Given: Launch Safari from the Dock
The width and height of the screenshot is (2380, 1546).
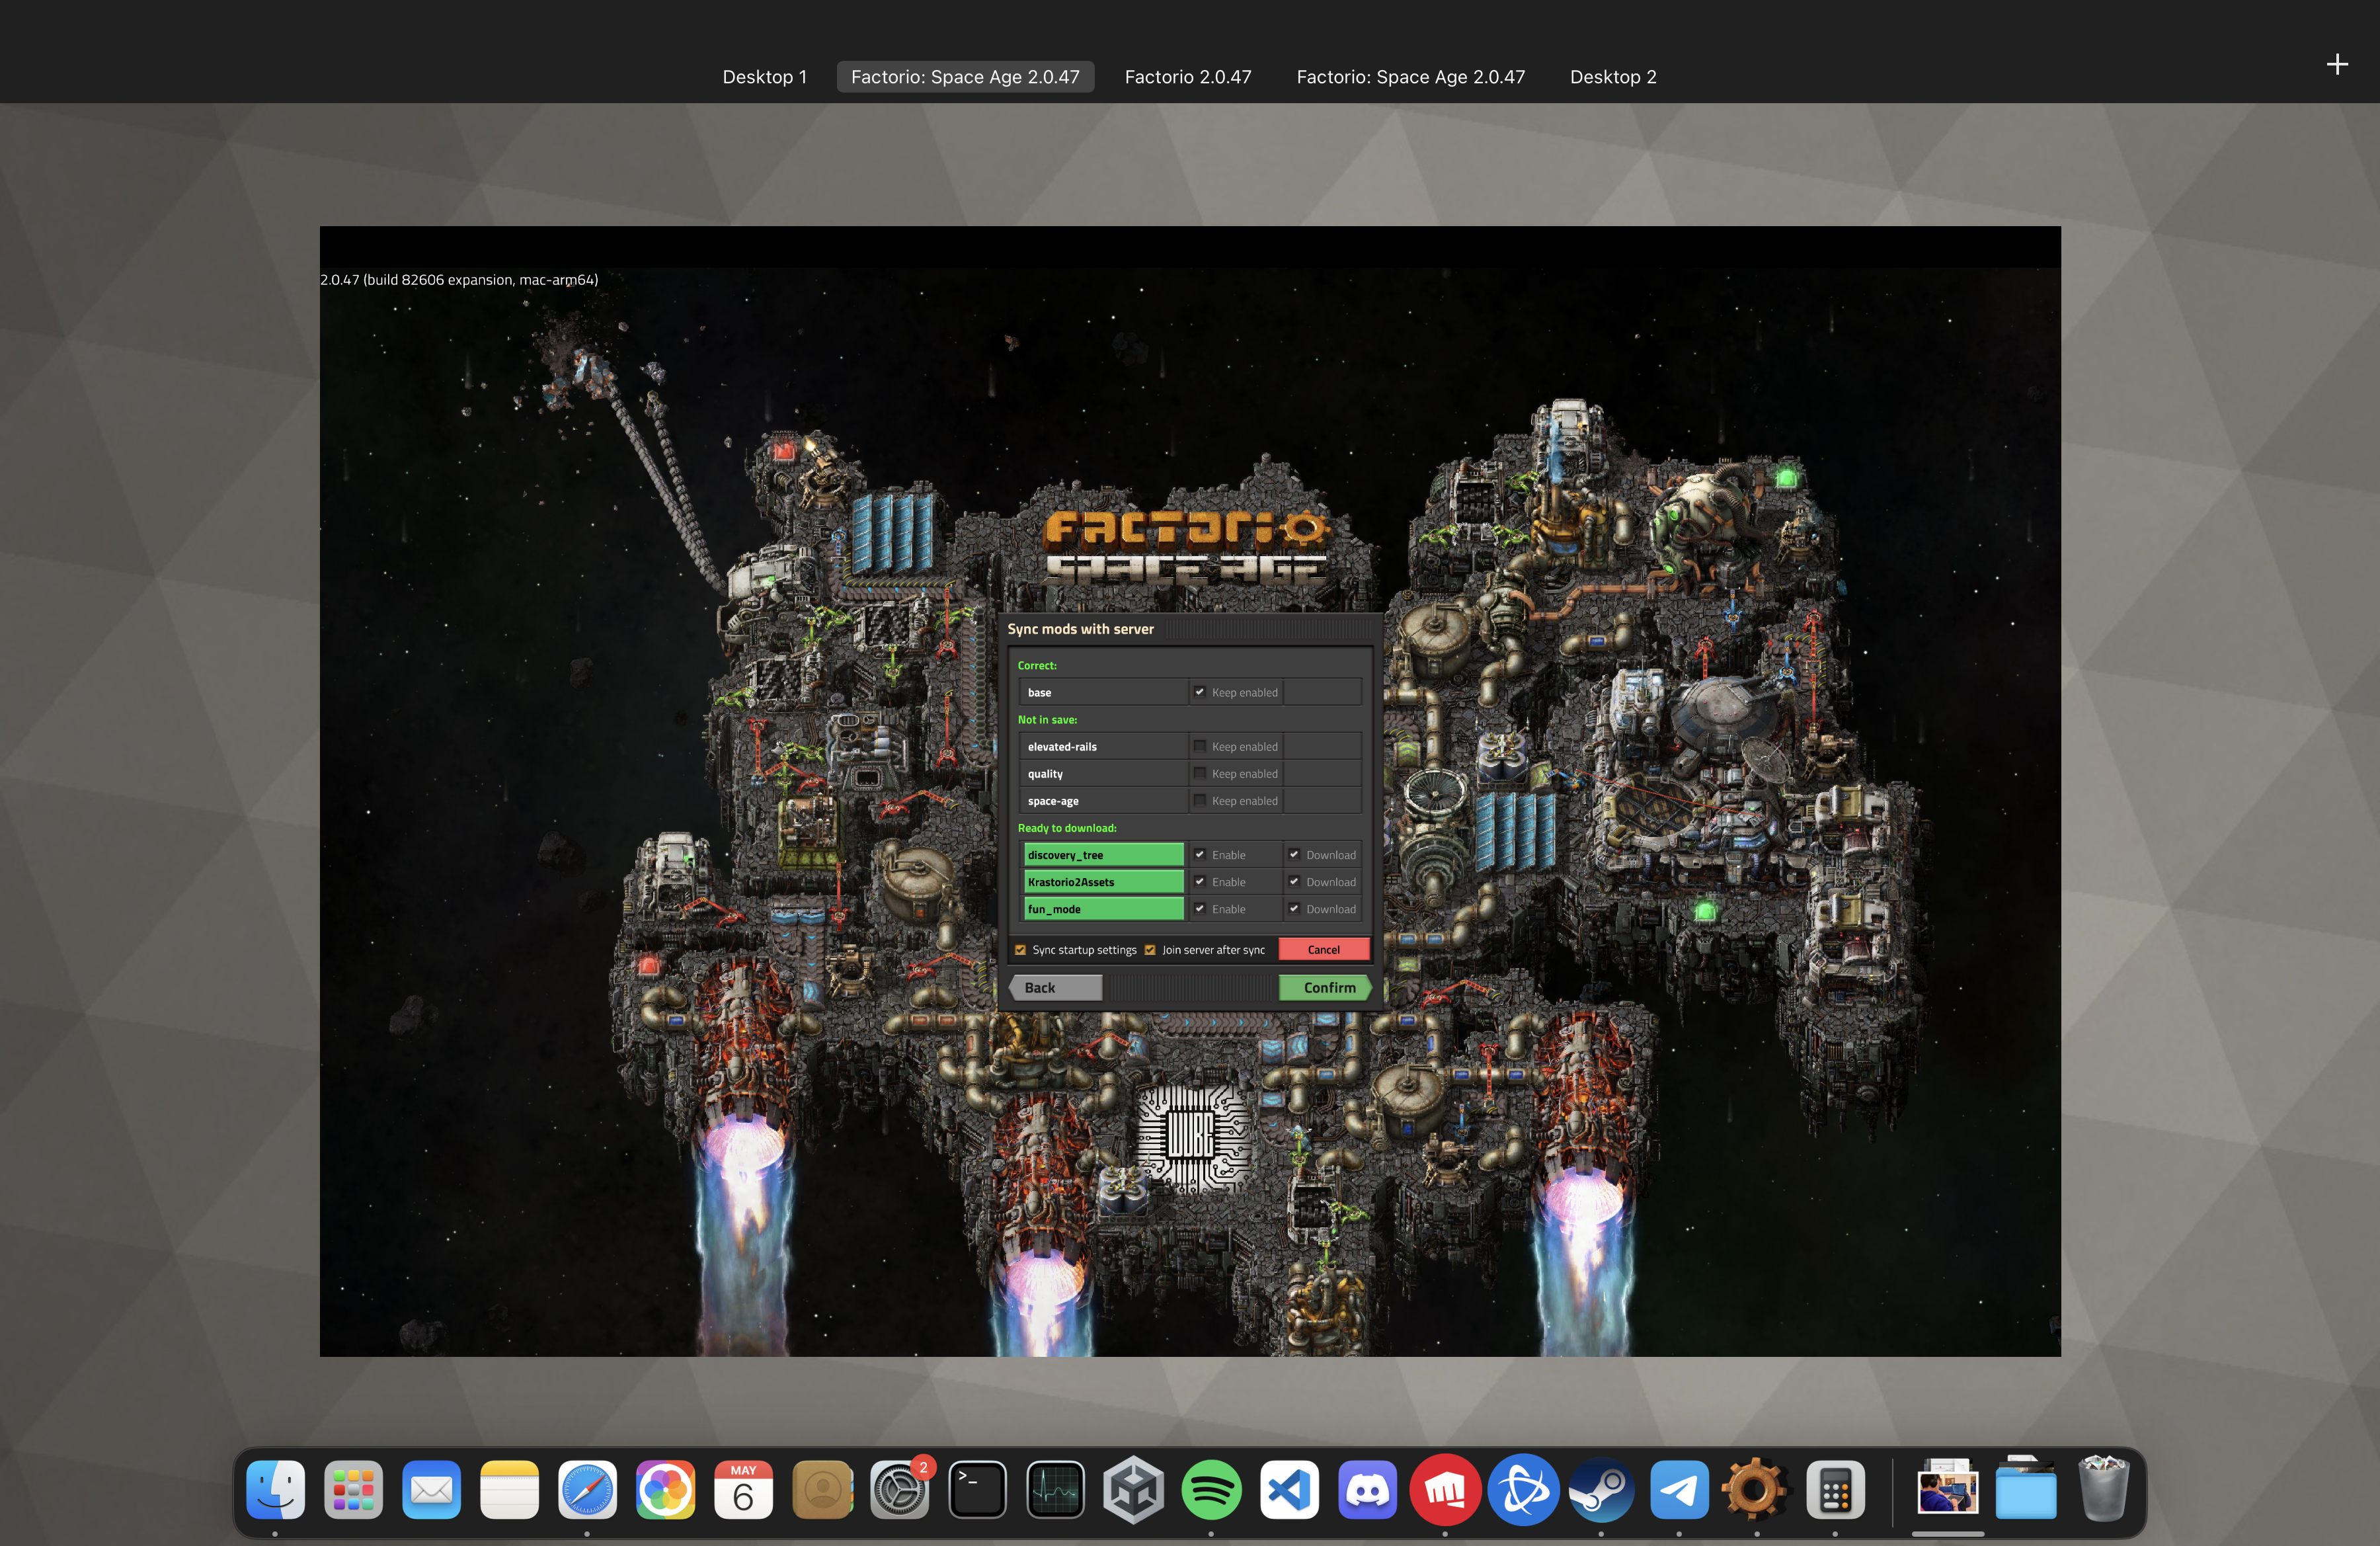Looking at the screenshot, I should pyautogui.click(x=587, y=1489).
